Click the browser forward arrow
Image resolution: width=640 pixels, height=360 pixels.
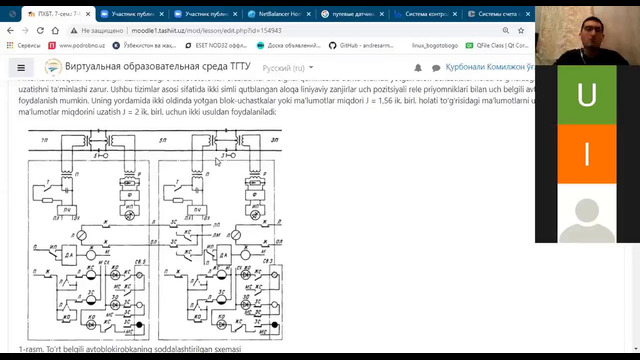[25, 31]
